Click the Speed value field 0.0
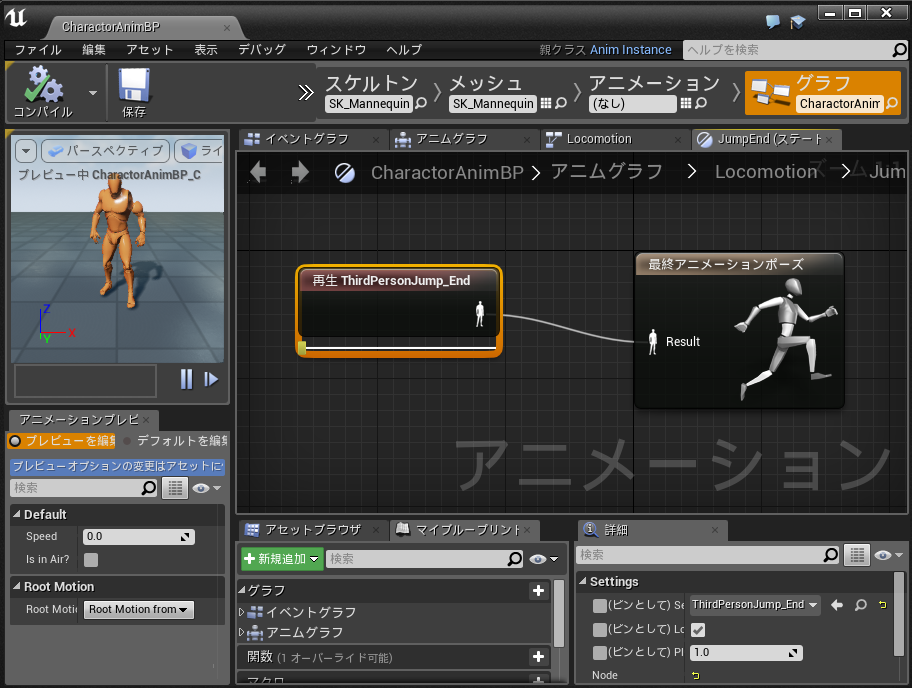Screen dimensions: 912x688 point(139,536)
